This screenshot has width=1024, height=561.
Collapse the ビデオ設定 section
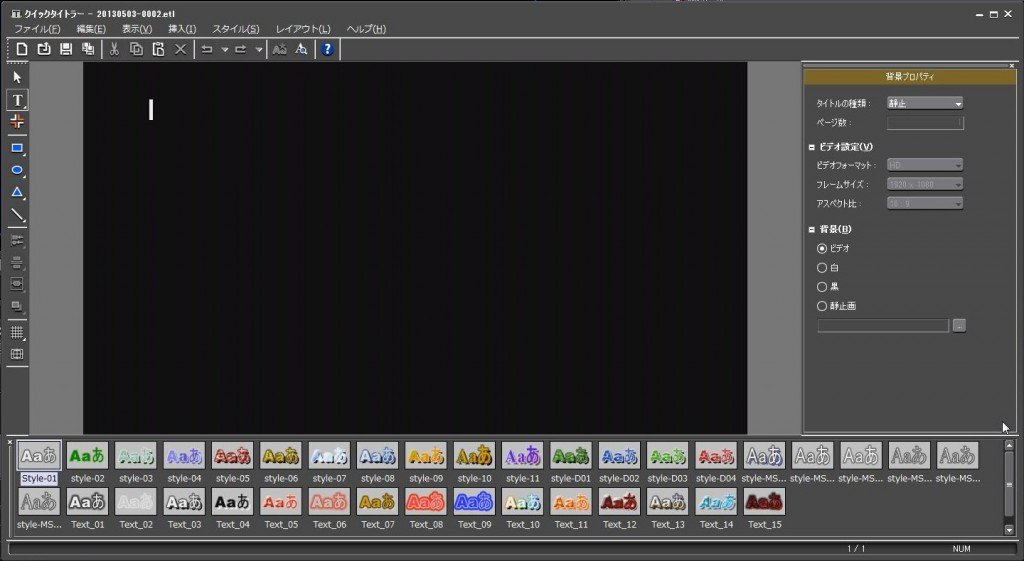[x=812, y=147]
